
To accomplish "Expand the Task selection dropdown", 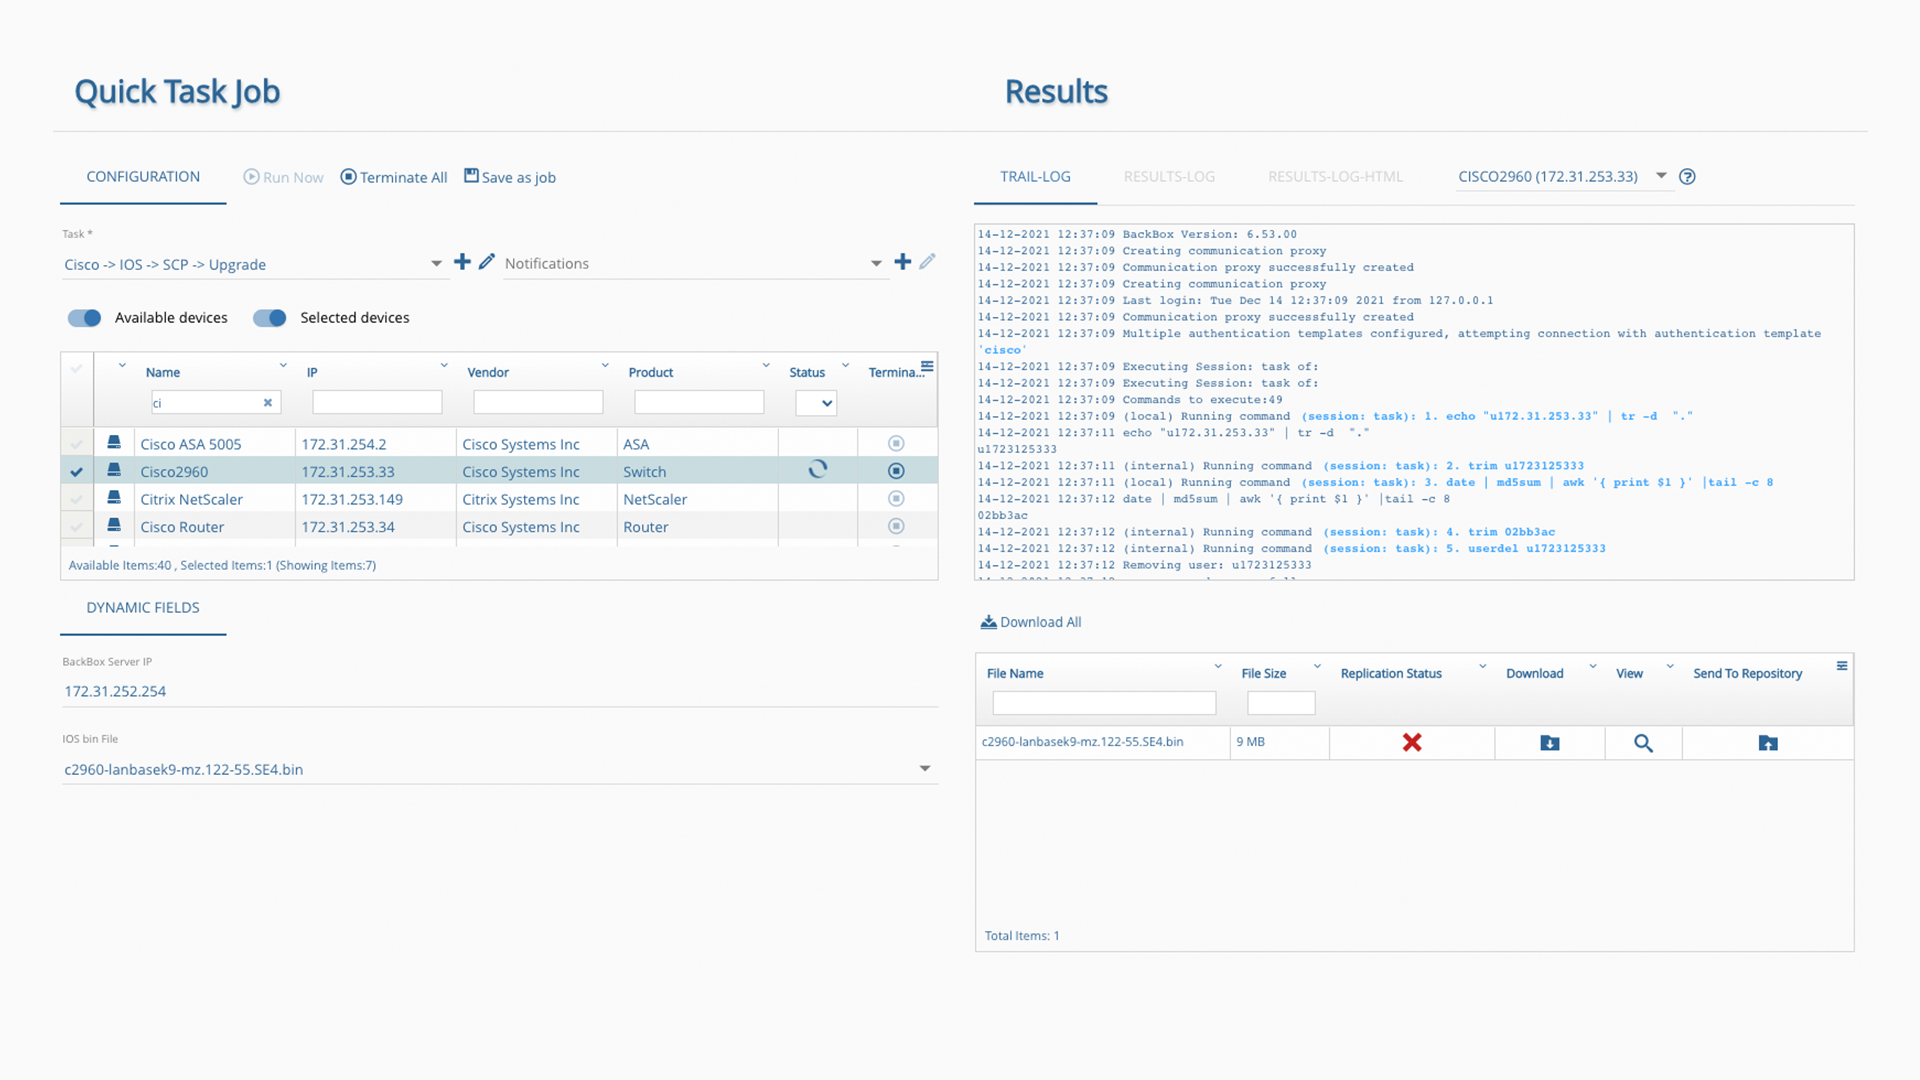I will pyautogui.click(x=436, y=264).
